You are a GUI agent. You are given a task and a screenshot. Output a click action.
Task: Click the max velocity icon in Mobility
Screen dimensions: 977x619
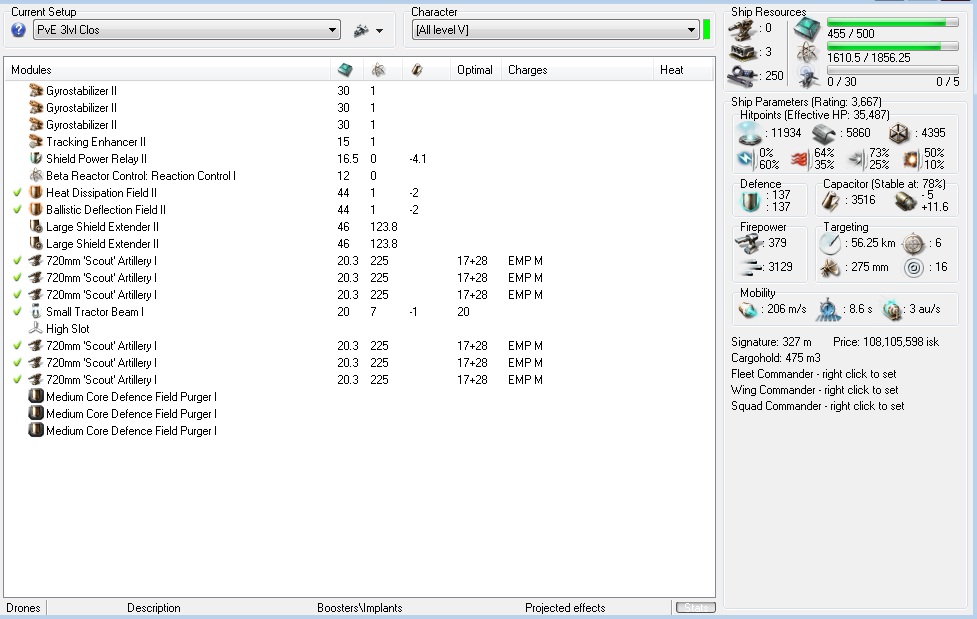coord(749,310)
